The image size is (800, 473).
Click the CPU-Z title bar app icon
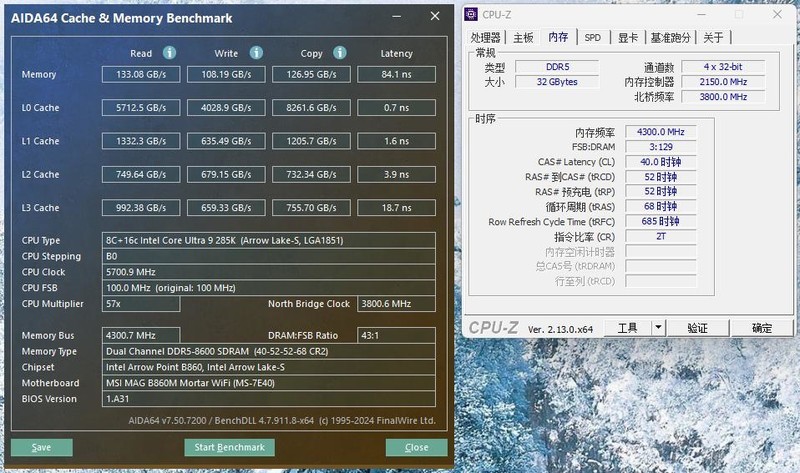pos(471,14)
